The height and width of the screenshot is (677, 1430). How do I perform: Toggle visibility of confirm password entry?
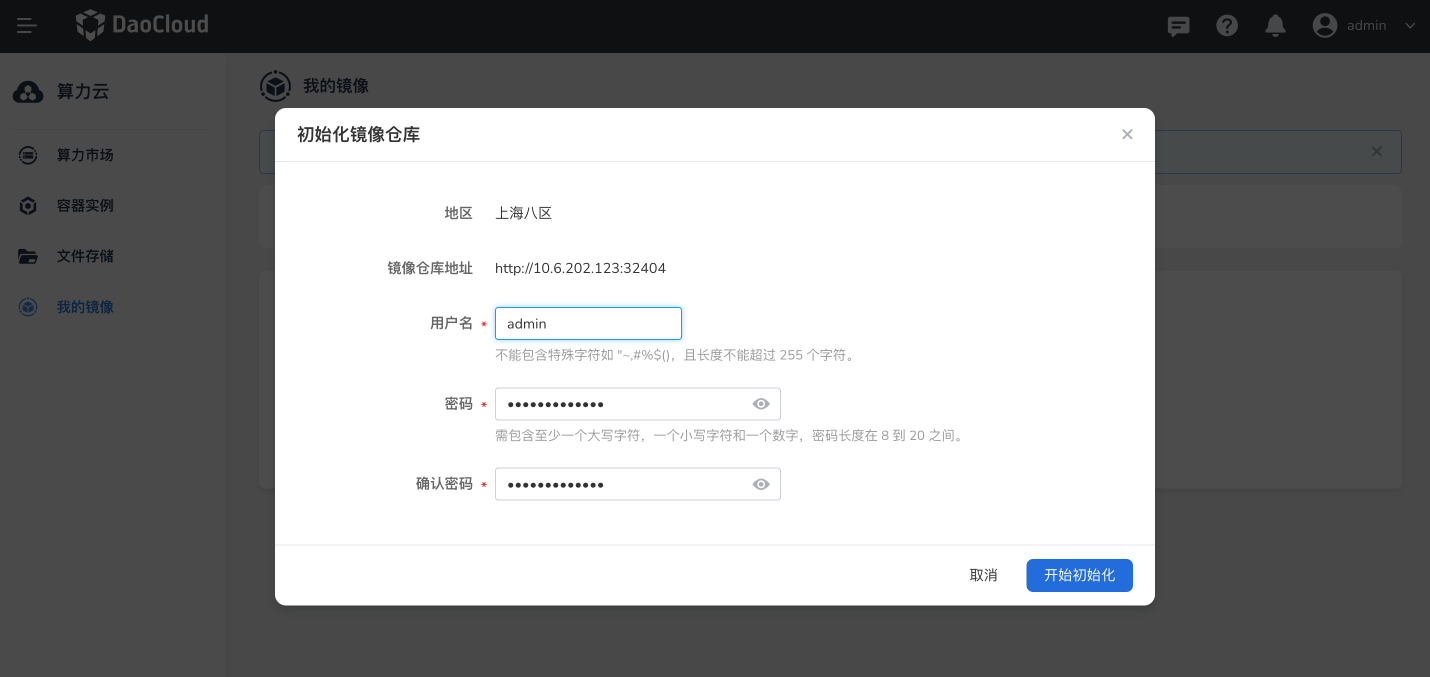tap(761, 484)
